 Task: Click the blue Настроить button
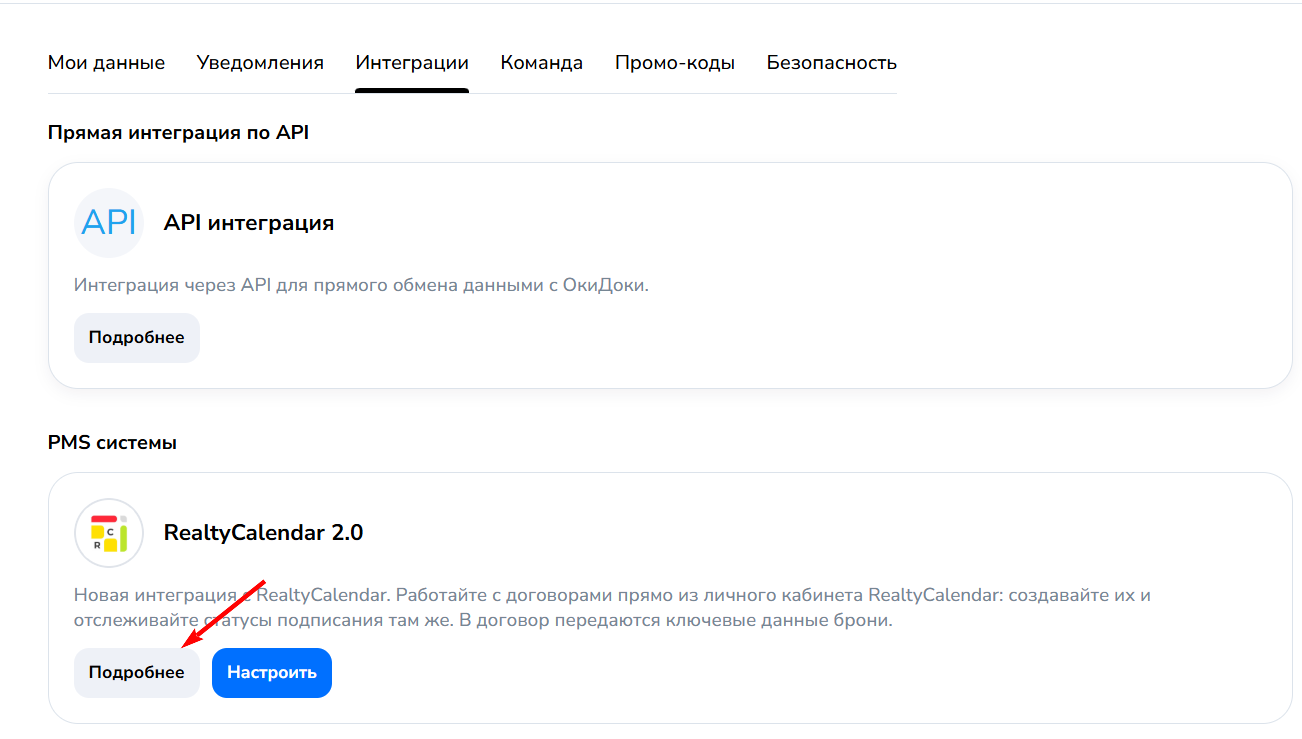click(x=272, y=673)
